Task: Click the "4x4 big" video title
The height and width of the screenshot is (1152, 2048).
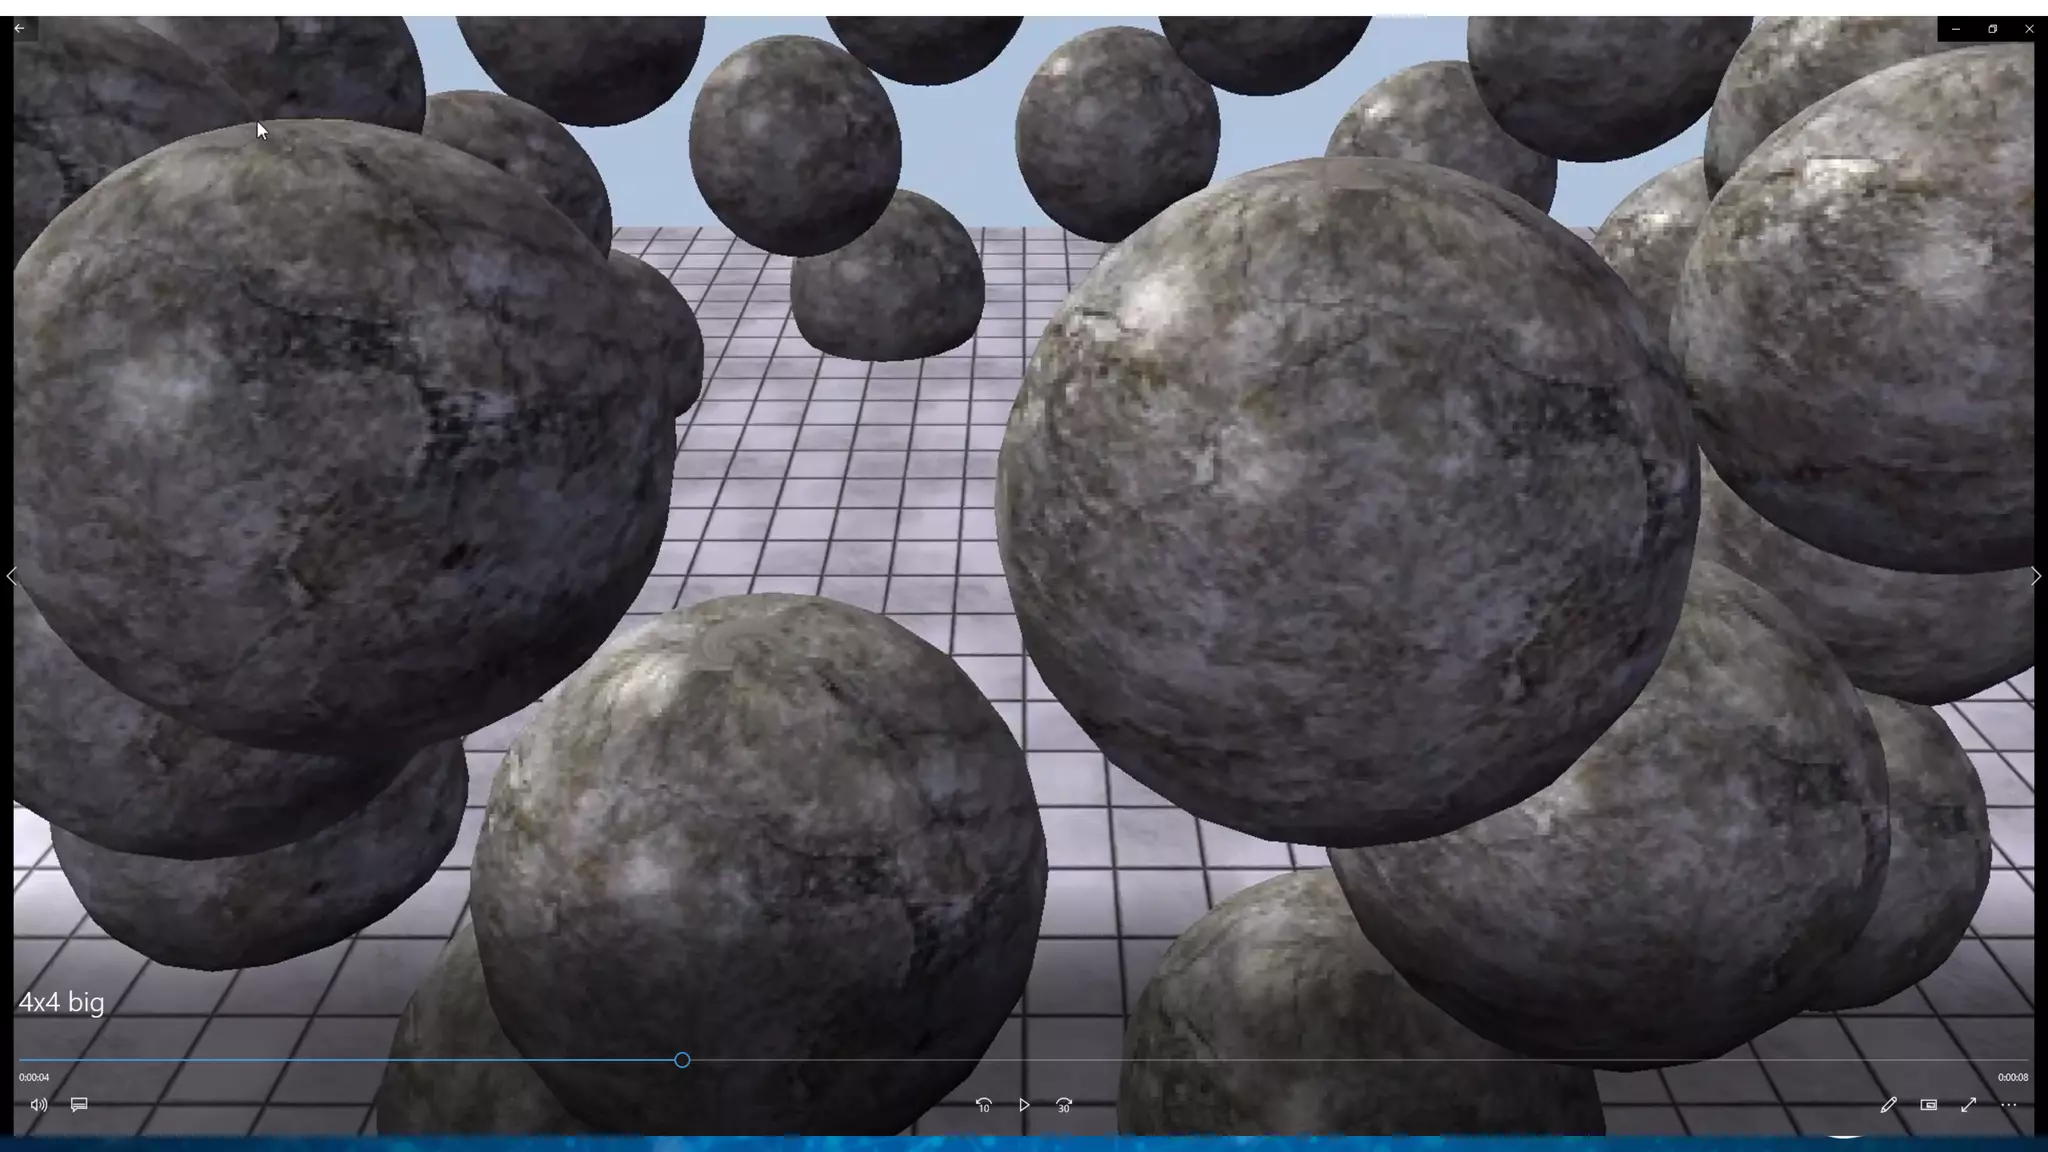Action: (62, 1003)
